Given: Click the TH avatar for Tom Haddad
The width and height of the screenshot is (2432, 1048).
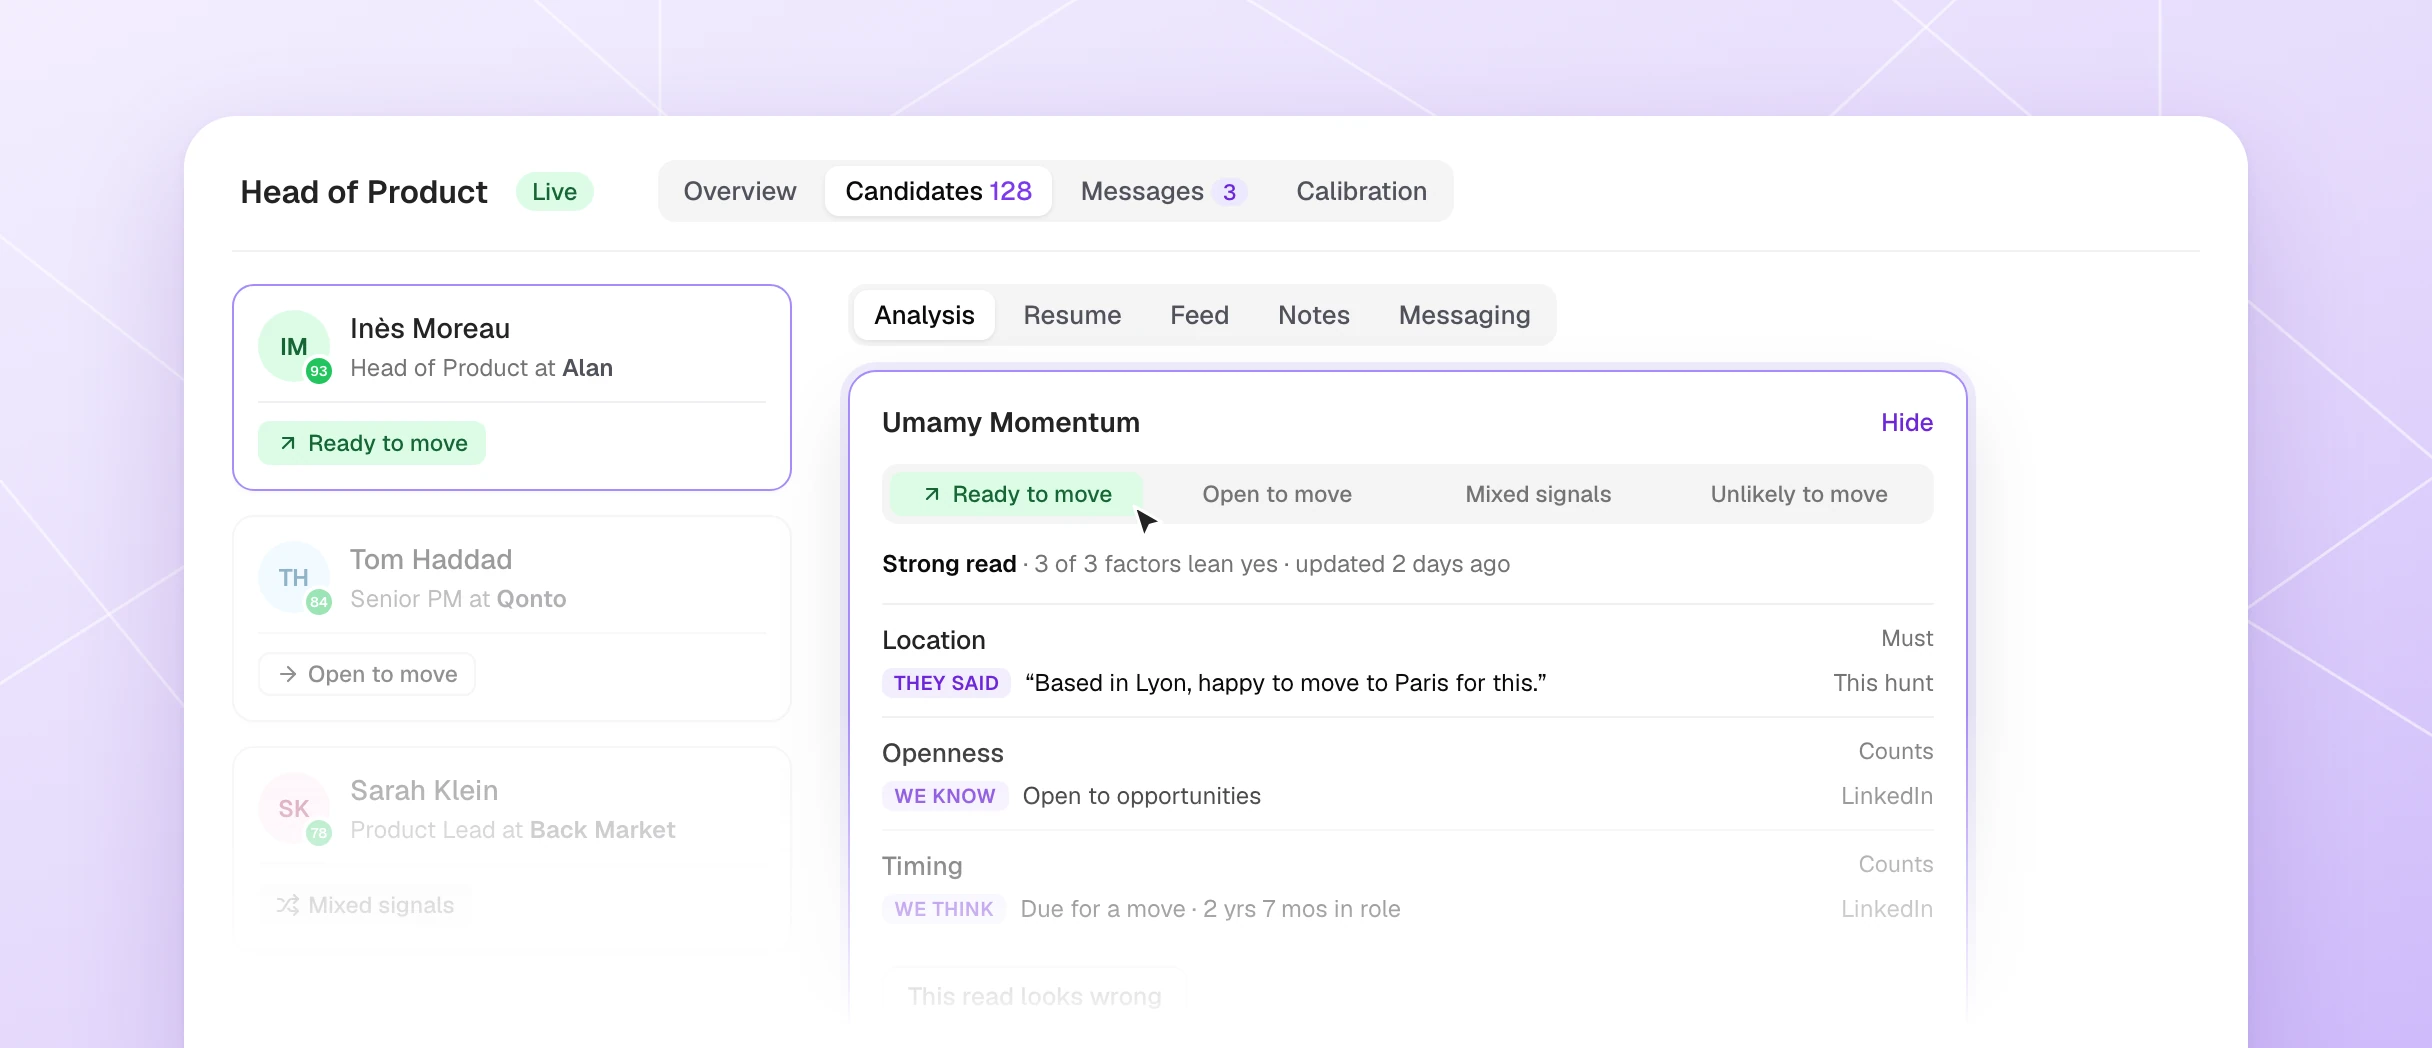Looking at the screenshot, I should (x=294, y=577).
